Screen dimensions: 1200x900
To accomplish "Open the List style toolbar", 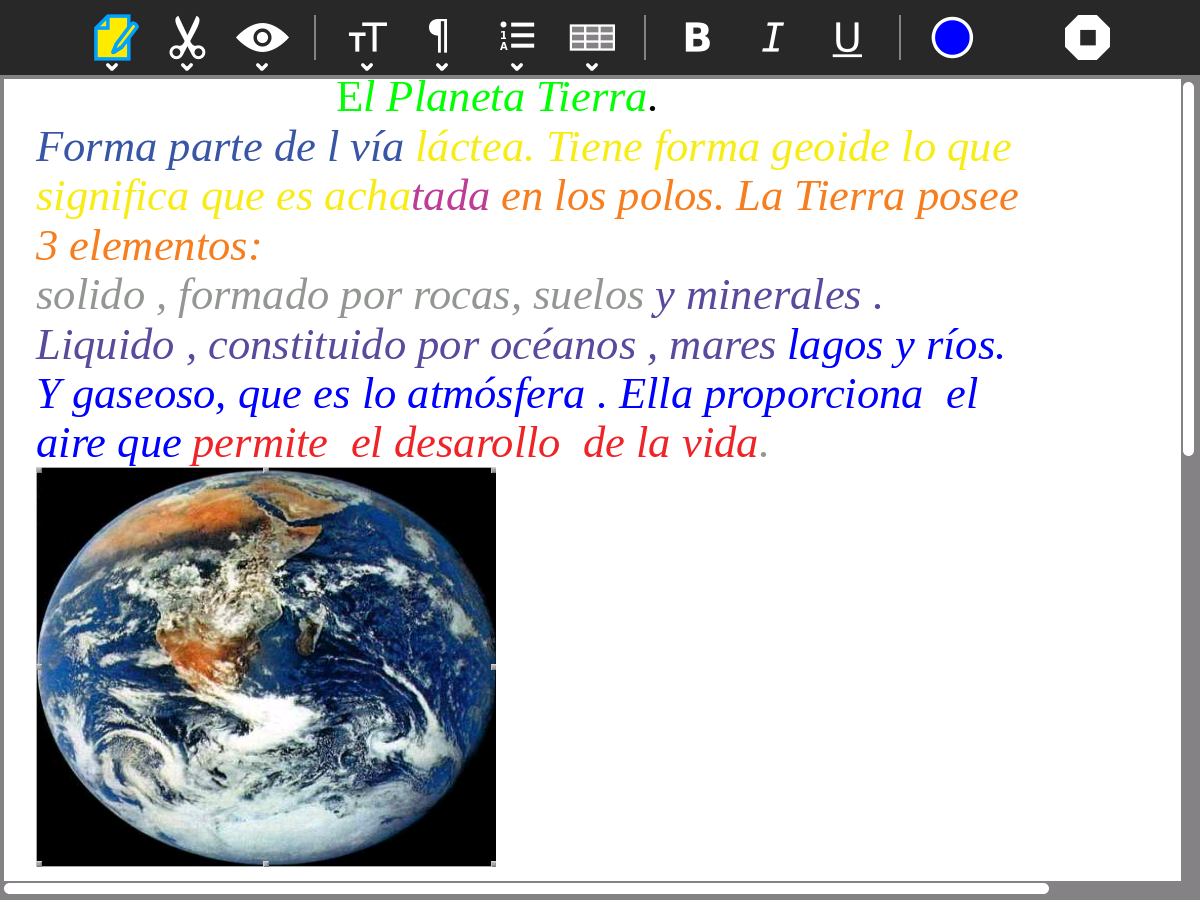I will [x=517, y=36].
